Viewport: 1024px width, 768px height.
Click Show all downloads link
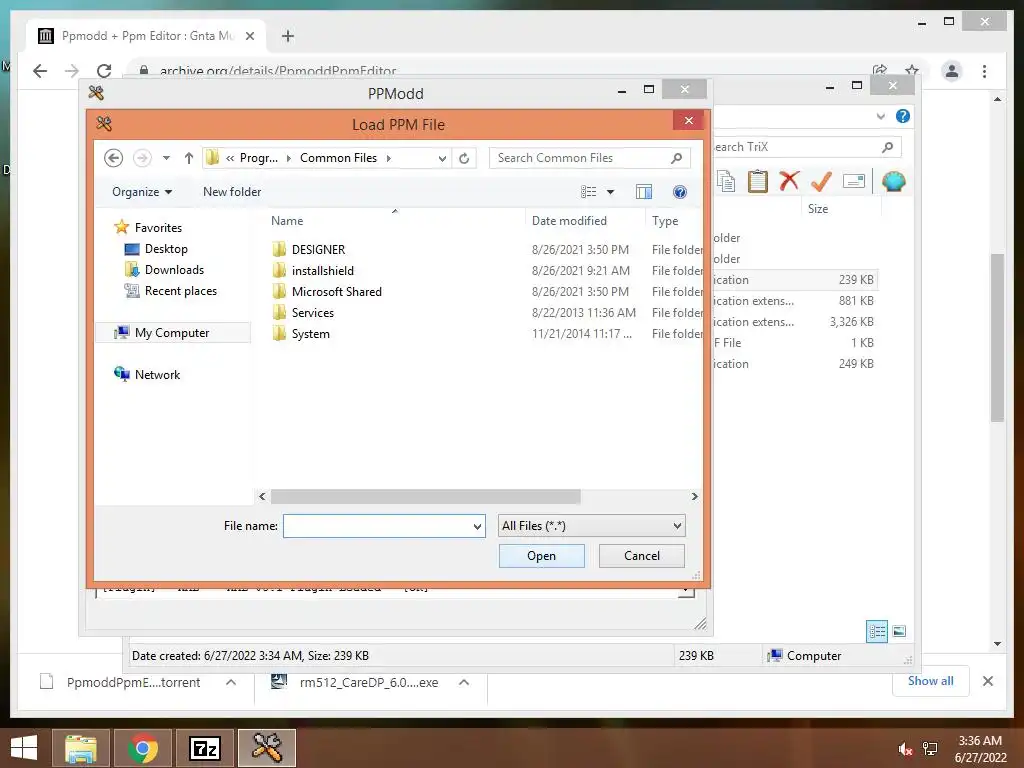930,680
